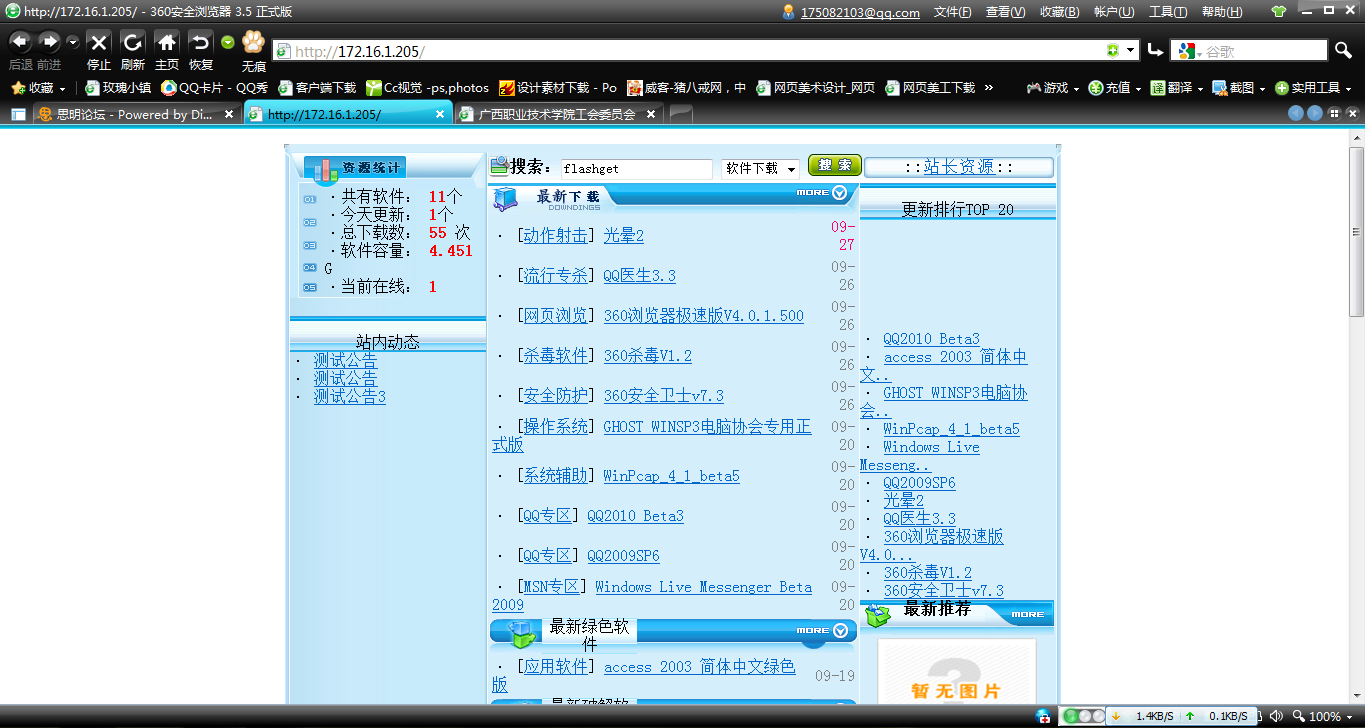This screenshot has height=728, width=1365.
Task: Go back using the 后退 arrow
Action: (x=20, y=42)
